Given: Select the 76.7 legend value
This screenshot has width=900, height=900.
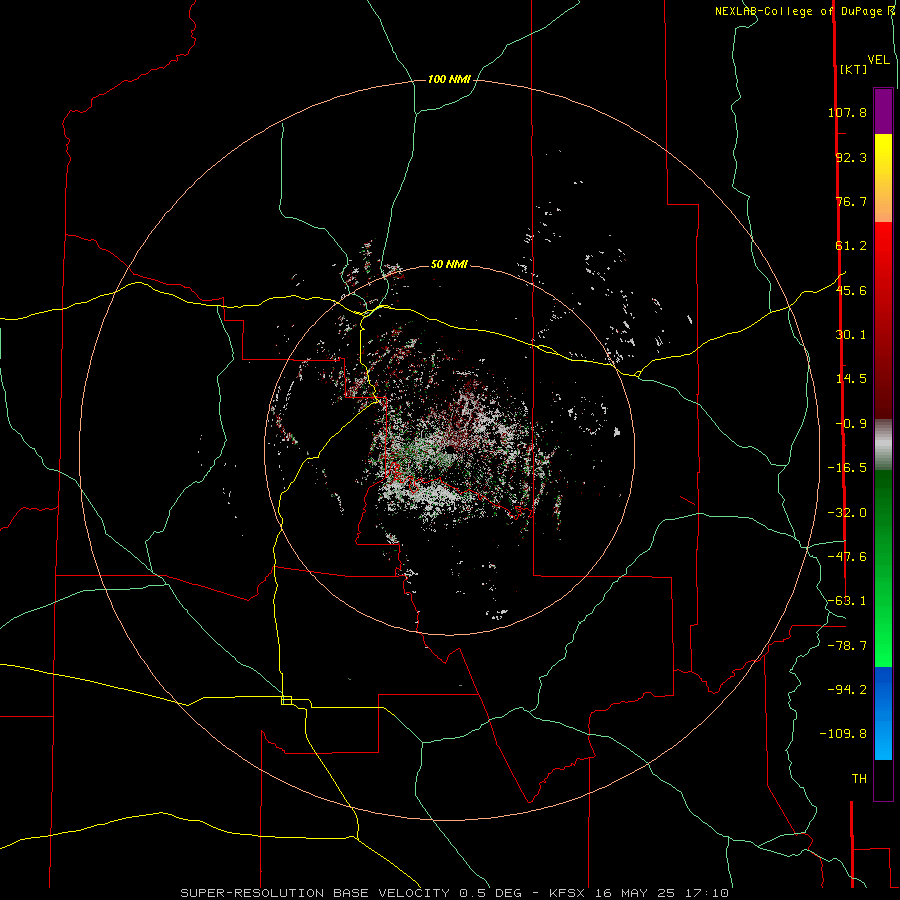Looking at the screenshot, I should (851, 201).
